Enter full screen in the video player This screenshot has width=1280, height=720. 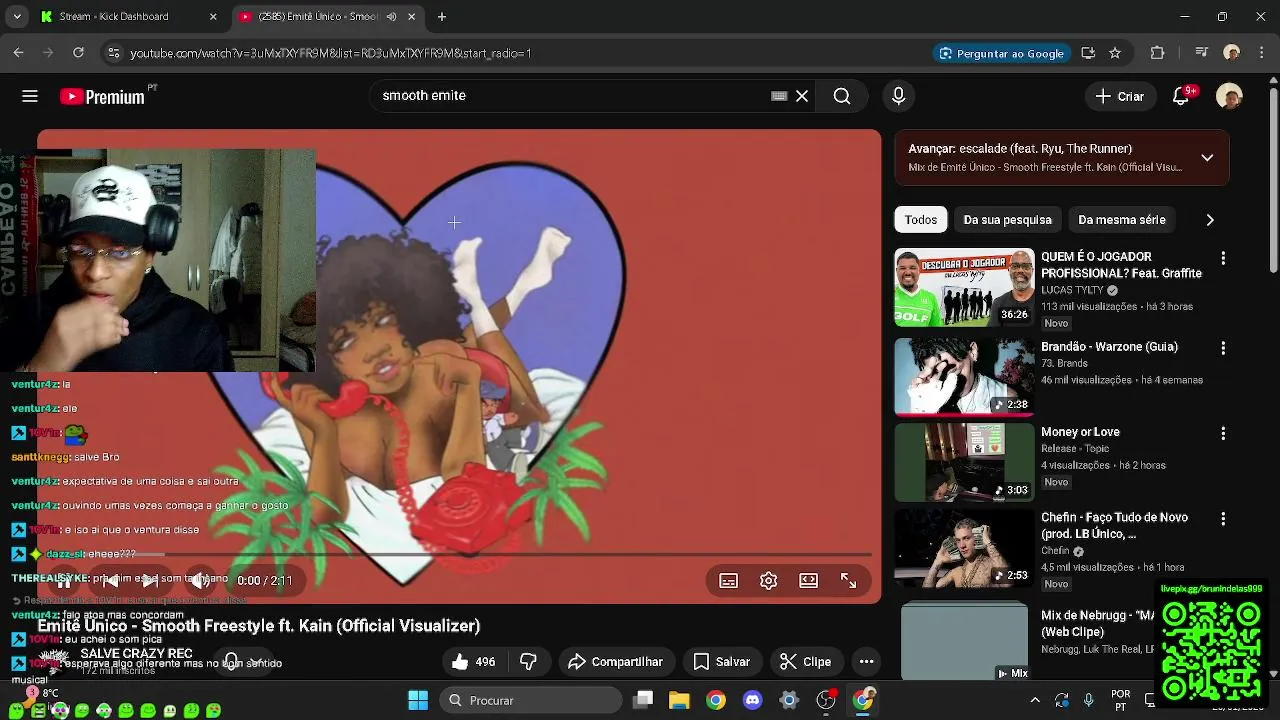pos(849,581)
